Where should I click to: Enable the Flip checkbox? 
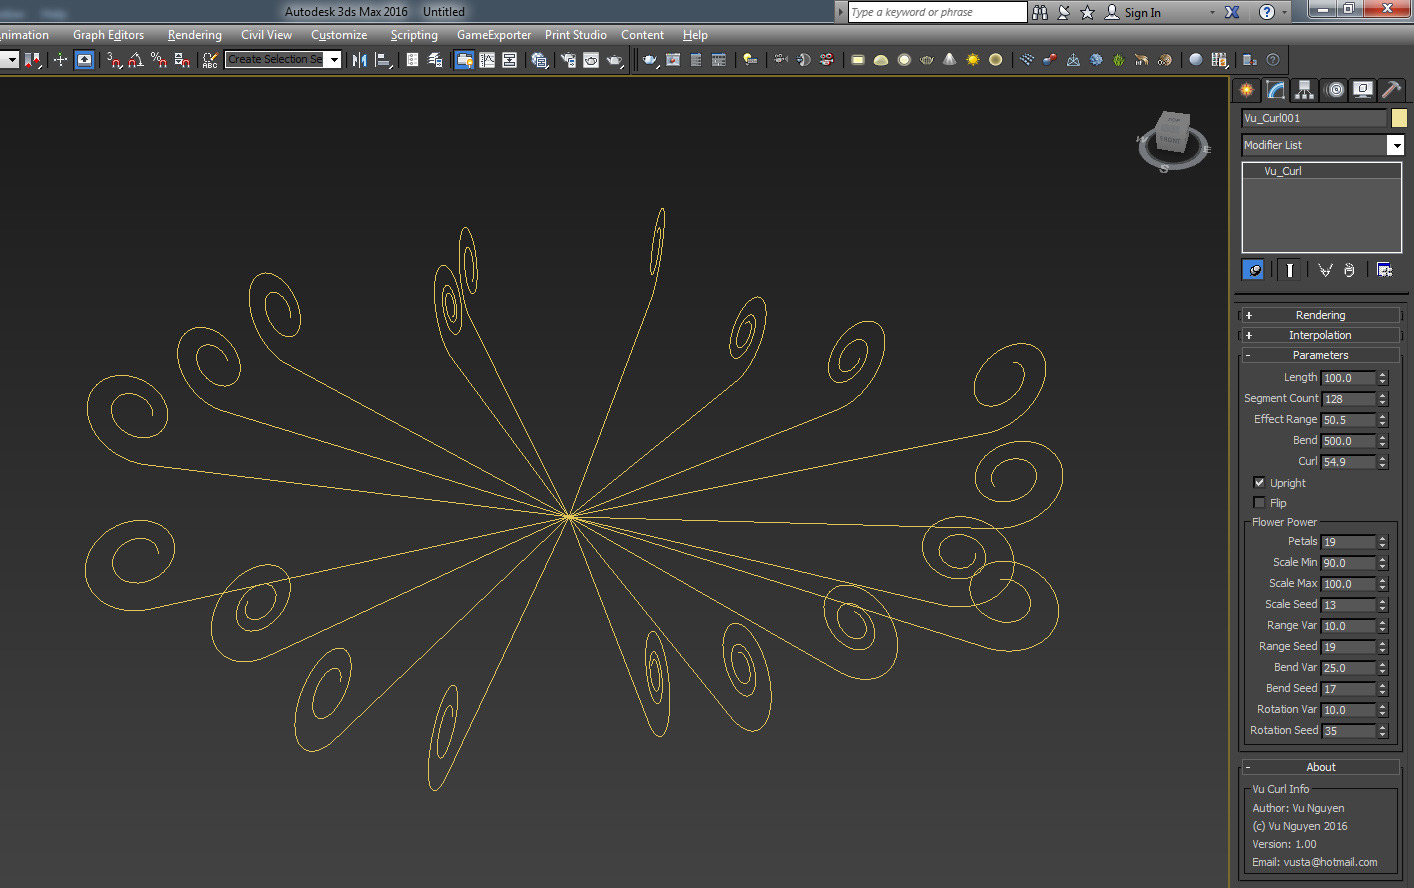(x=1259, y=502)
